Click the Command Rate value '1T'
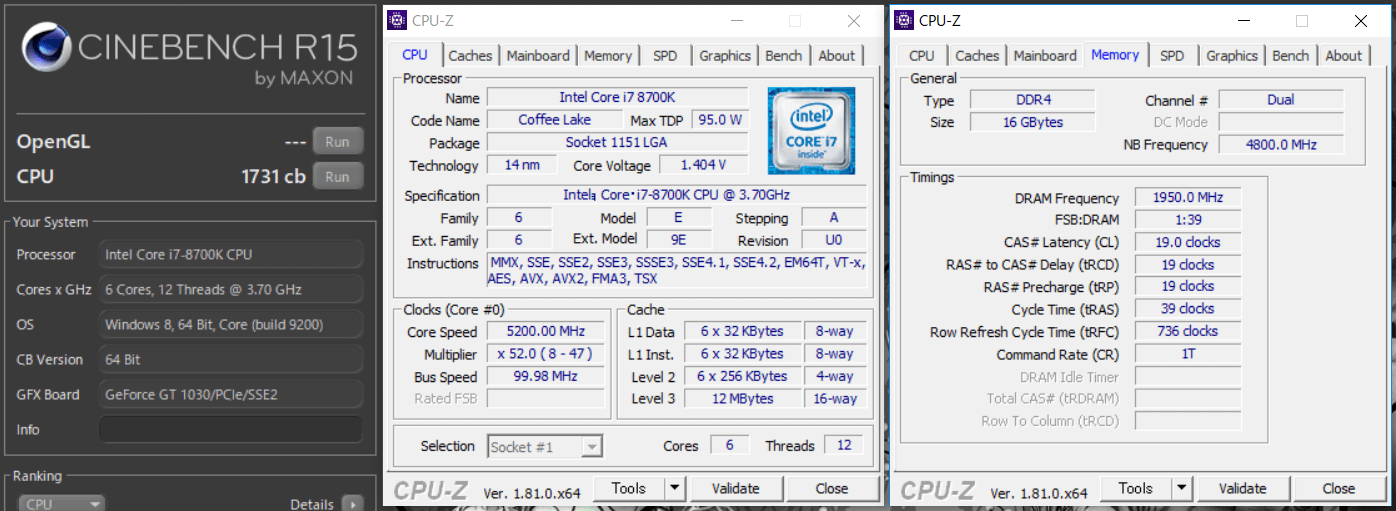This screenshot has width=1396, height=511. tap(1188, 354)
